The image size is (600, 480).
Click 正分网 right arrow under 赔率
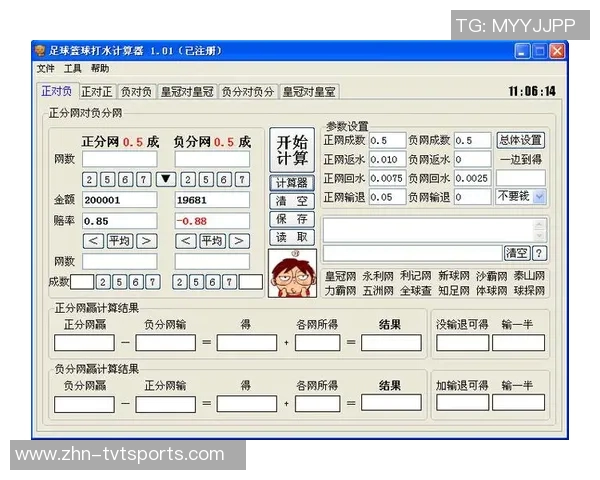[147, 241]
